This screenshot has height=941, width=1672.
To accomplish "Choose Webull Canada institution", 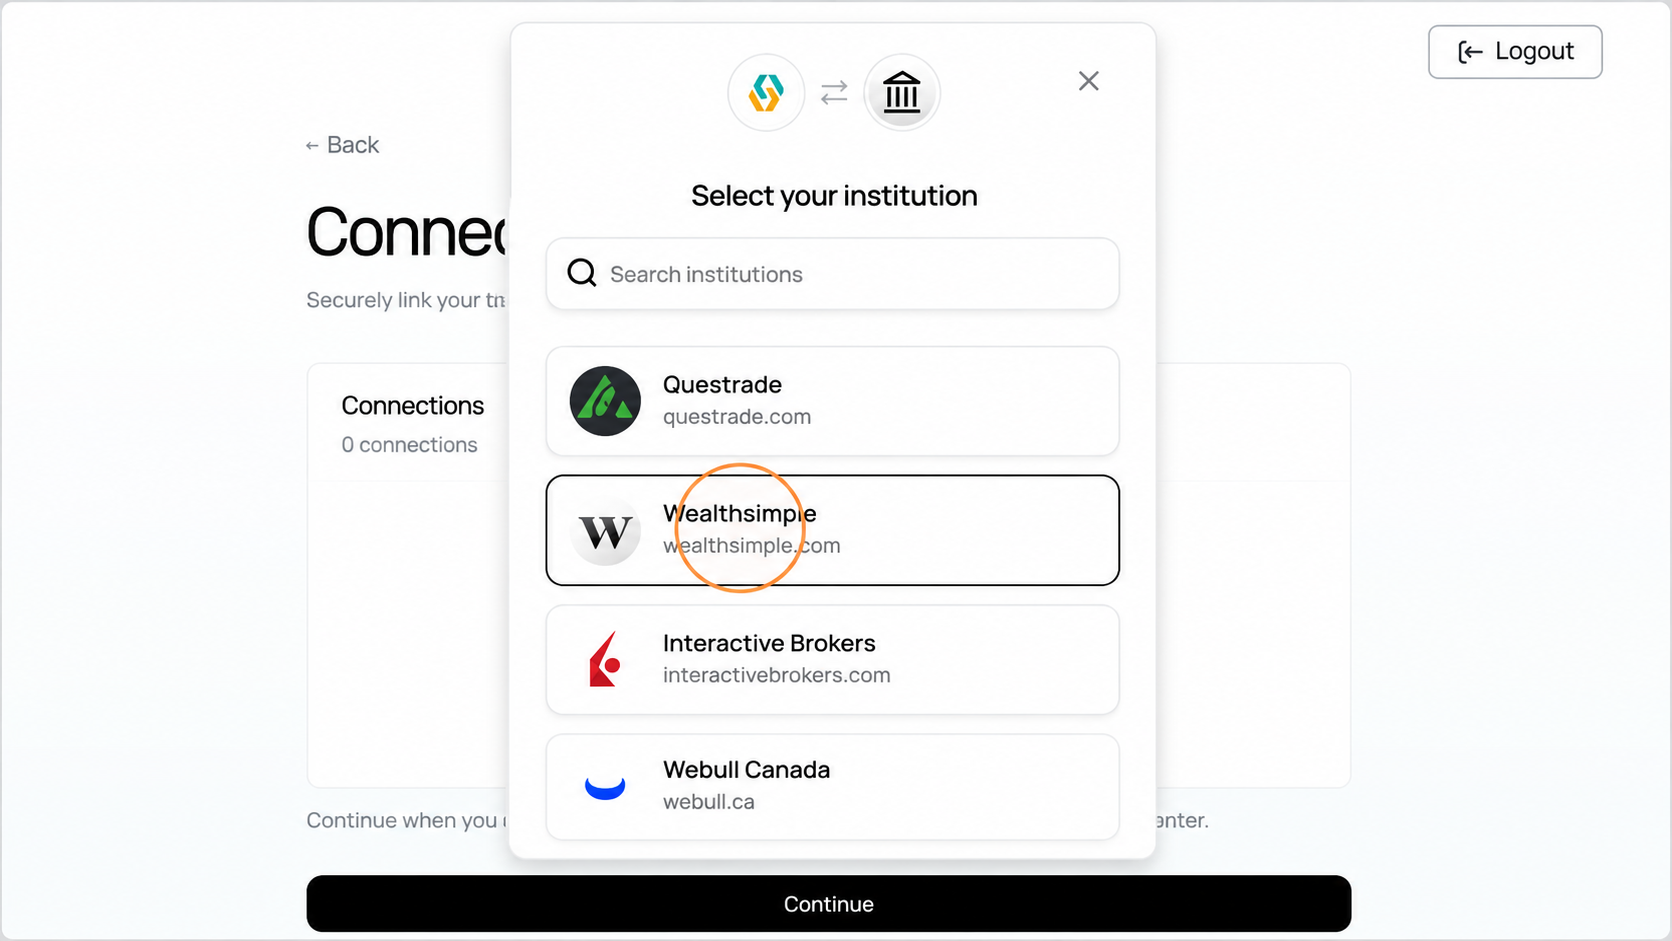I will 832,787.
